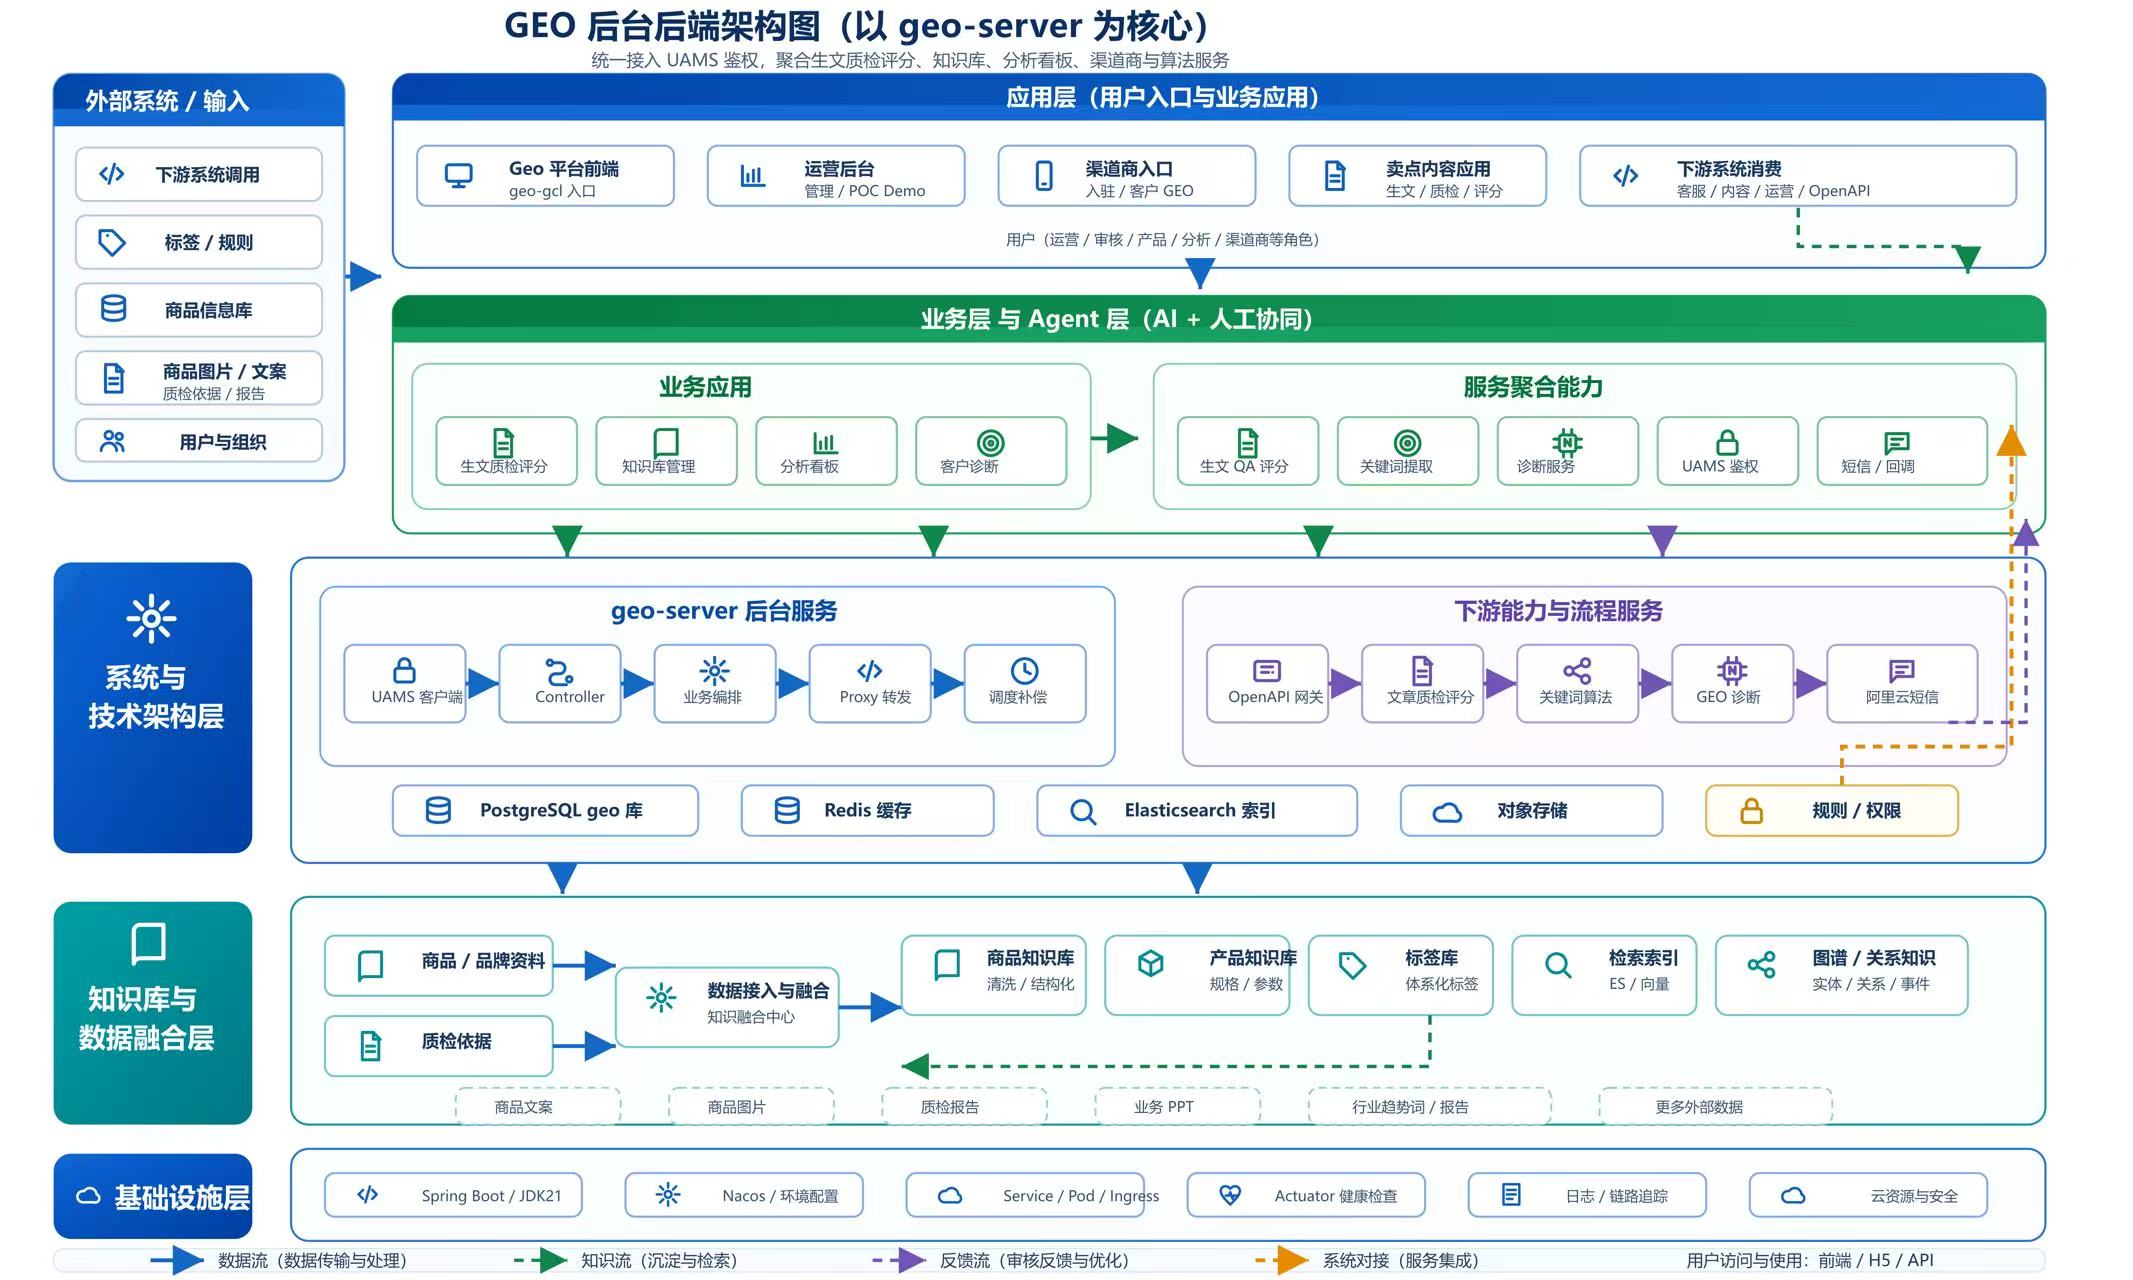Click the gateway icon above OpenAPI 网关

(x=1267, y=670)
